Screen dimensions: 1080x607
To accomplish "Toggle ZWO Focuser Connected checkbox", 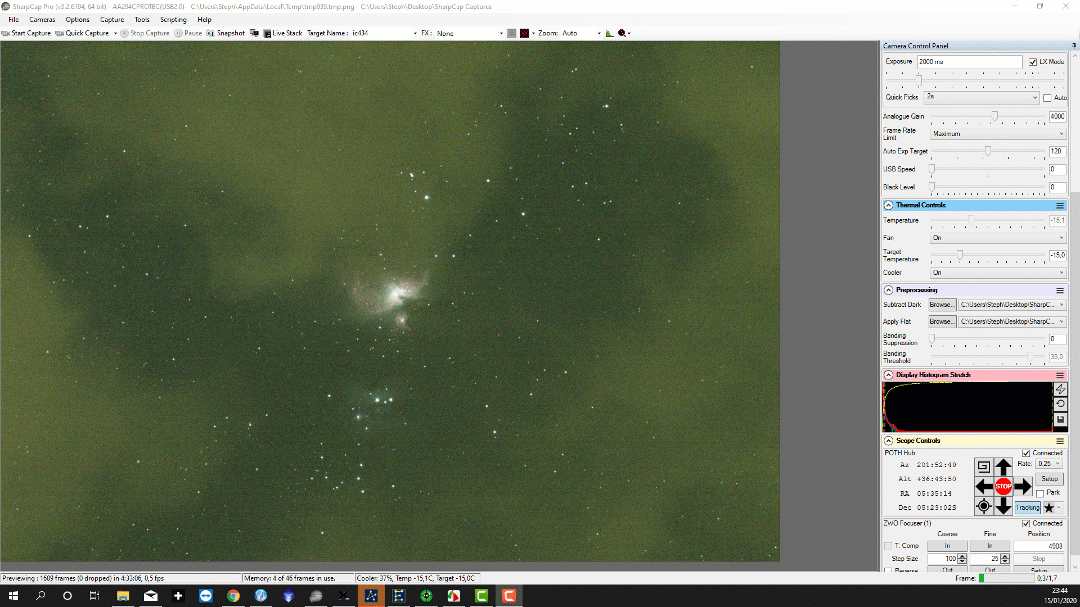I will 1026,524.
